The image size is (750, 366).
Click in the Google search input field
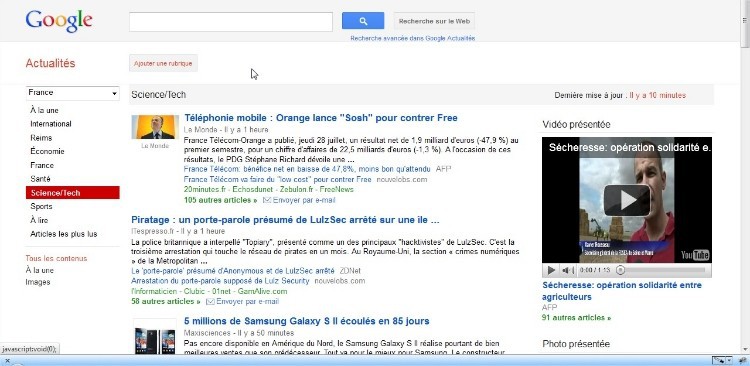coord(231,22)
